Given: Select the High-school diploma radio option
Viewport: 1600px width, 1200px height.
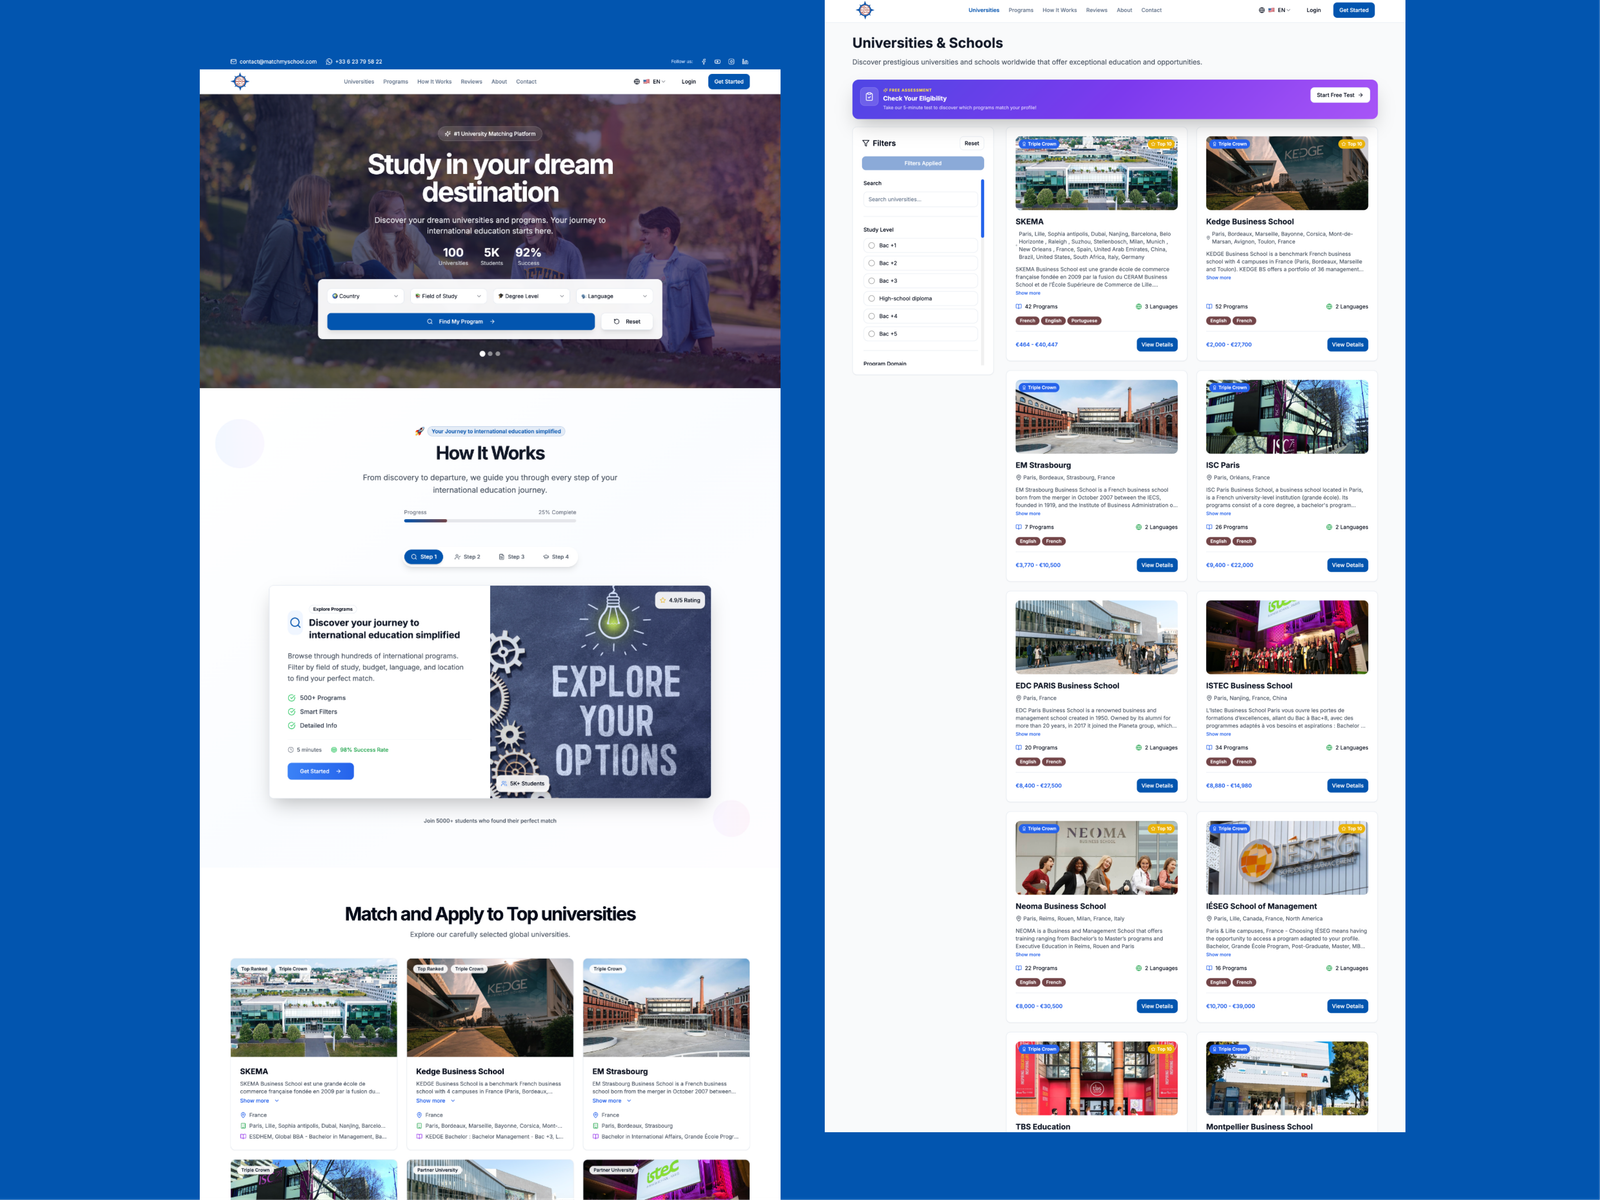Looking at the screenshot, I should pos(871,298).
